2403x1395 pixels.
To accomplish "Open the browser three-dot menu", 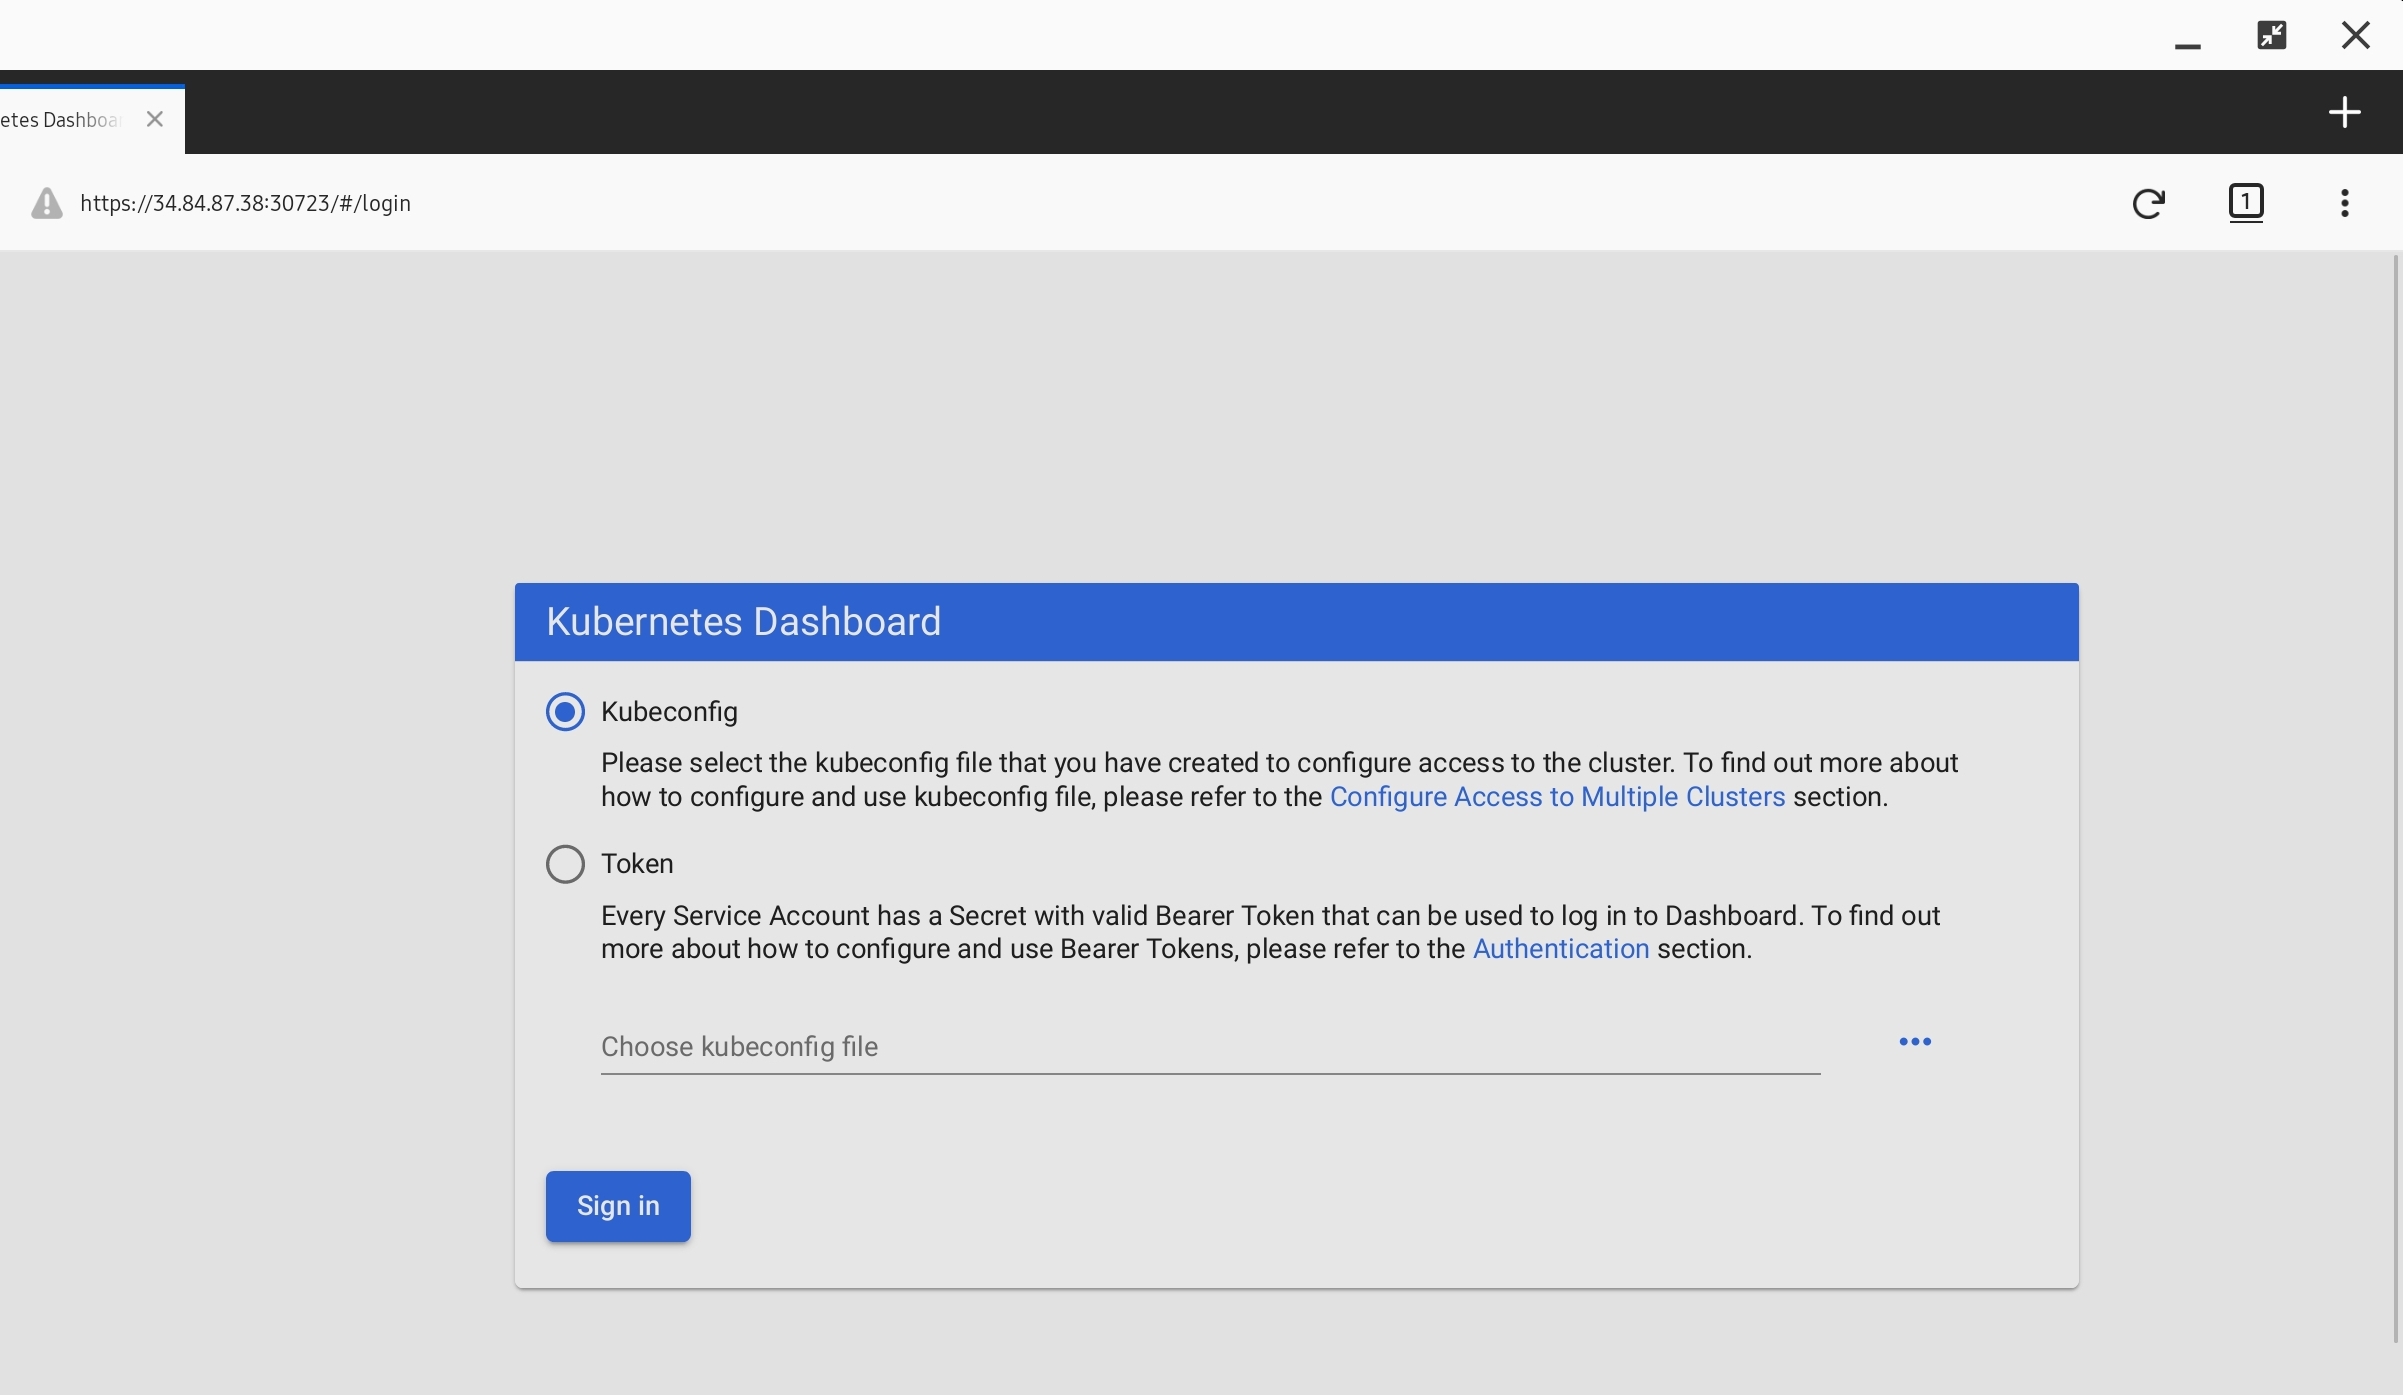I will click(x=2344, y=203).
